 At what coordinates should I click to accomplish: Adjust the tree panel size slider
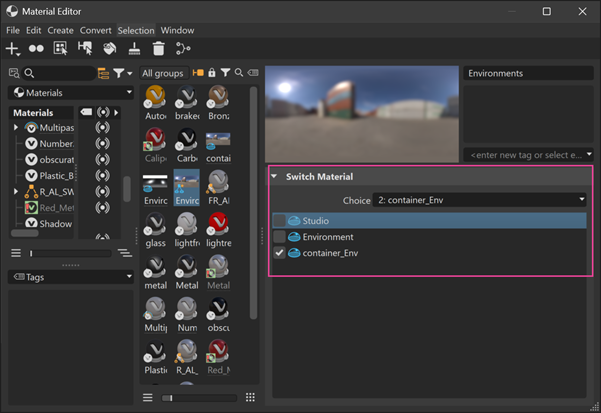[70, 253]
